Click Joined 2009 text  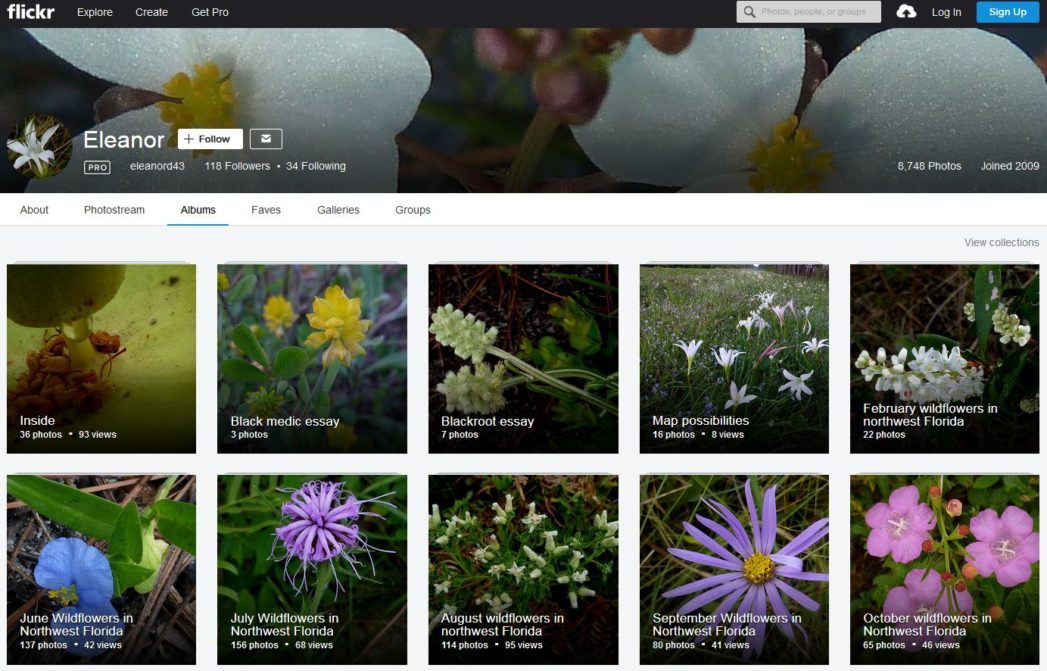point(1010,166)
